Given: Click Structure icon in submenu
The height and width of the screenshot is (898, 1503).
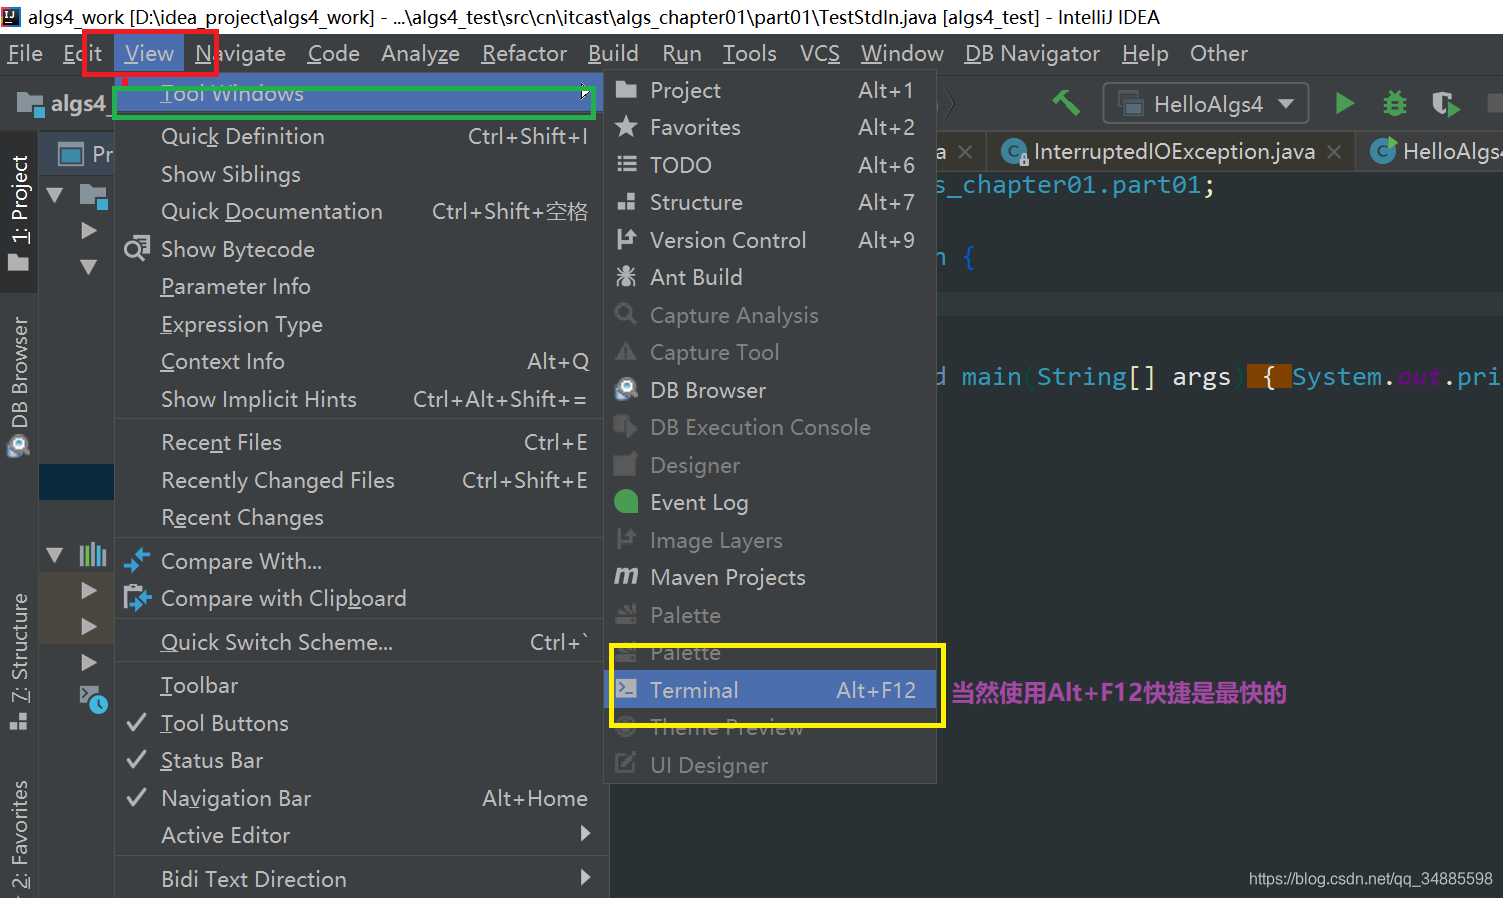Looking at the screenshot, I should pos(626,201).
